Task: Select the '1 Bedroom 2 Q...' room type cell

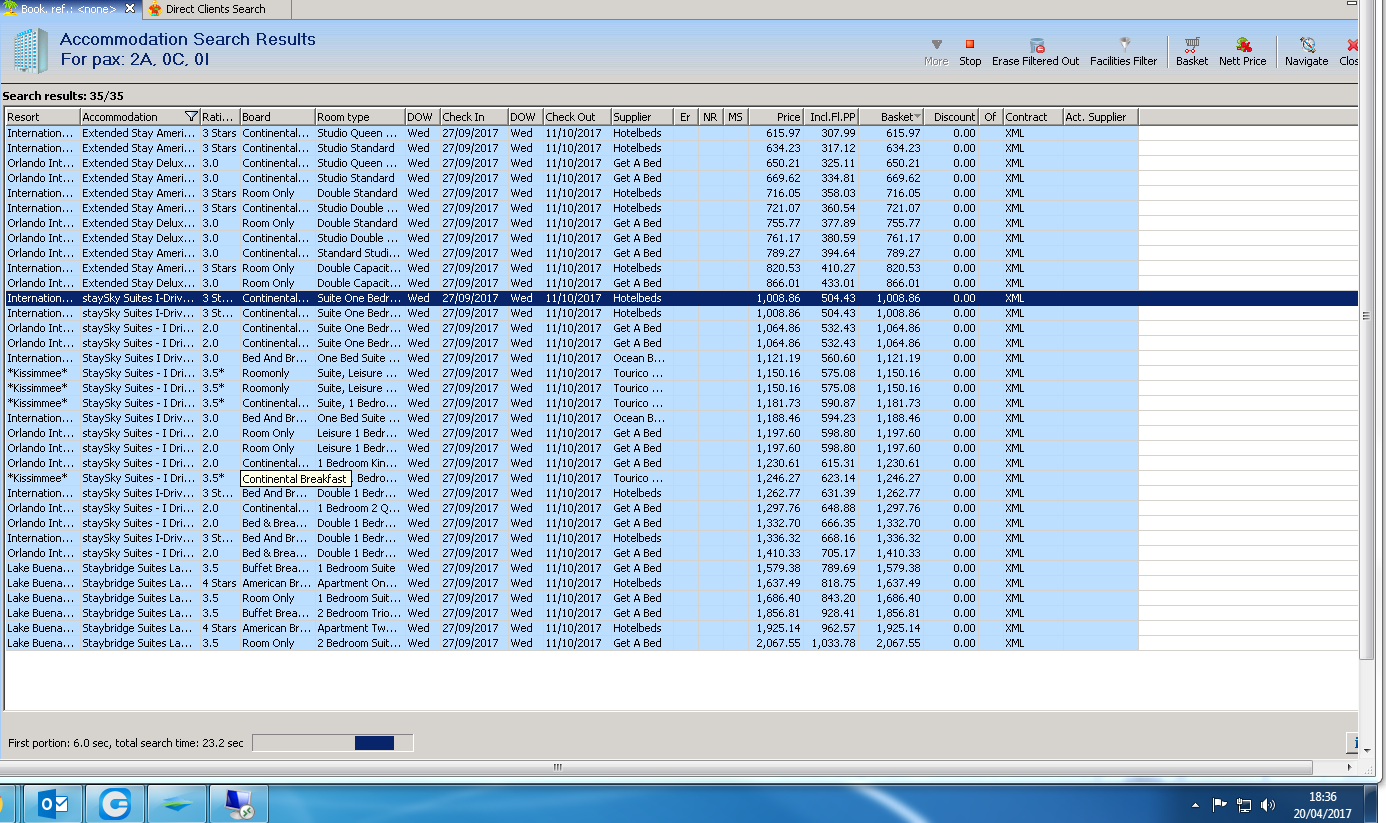Action: tap(360, 508)
